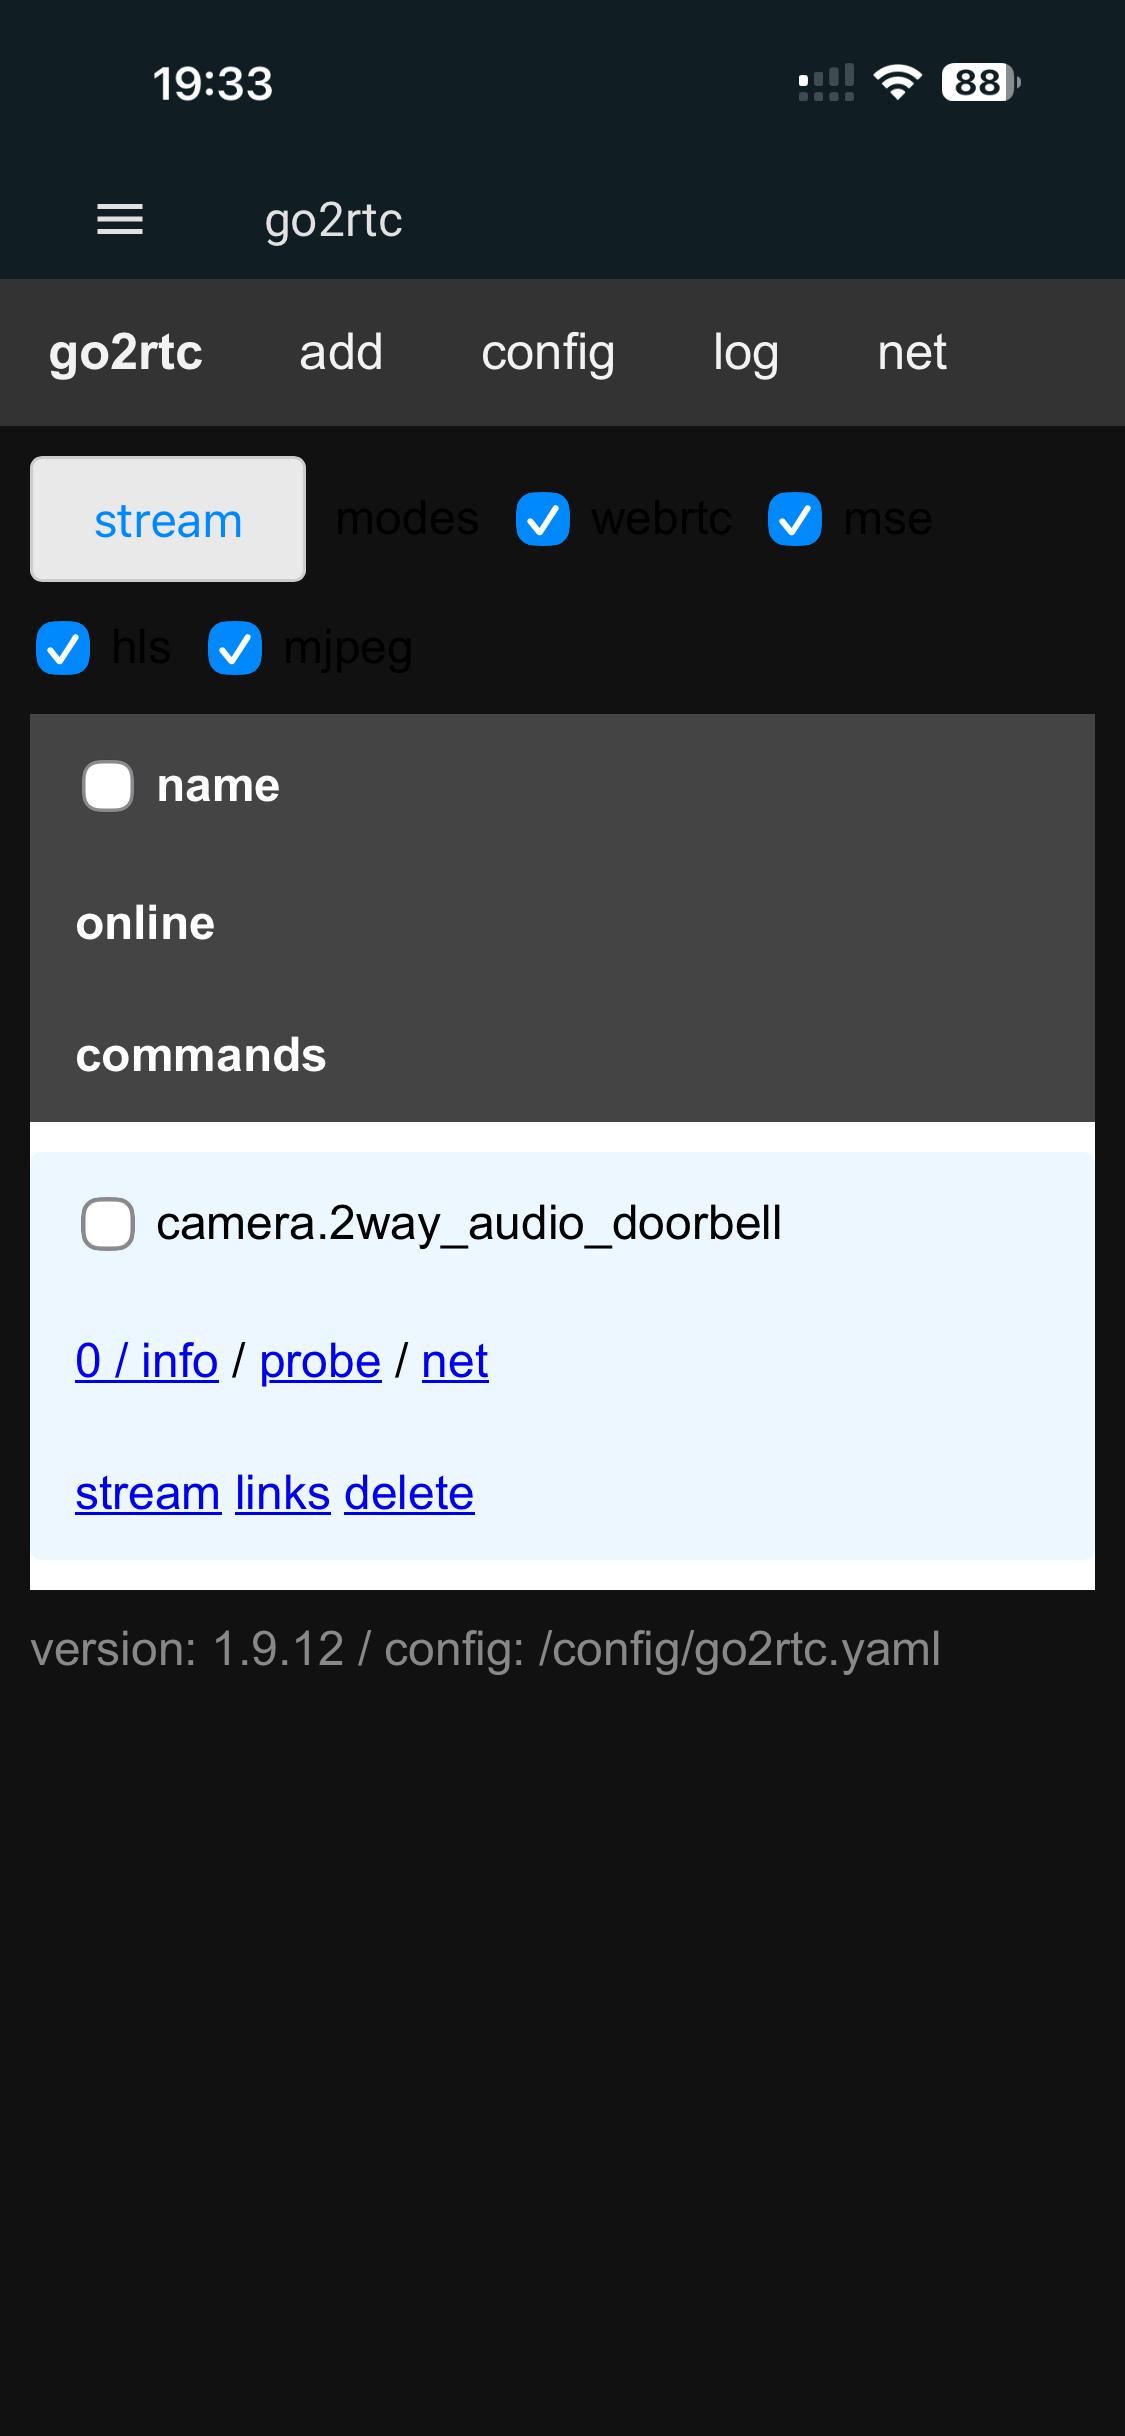This screenshot has height=2436, width=1125.
Task: Click the probe link
Action: [320, 1361]
